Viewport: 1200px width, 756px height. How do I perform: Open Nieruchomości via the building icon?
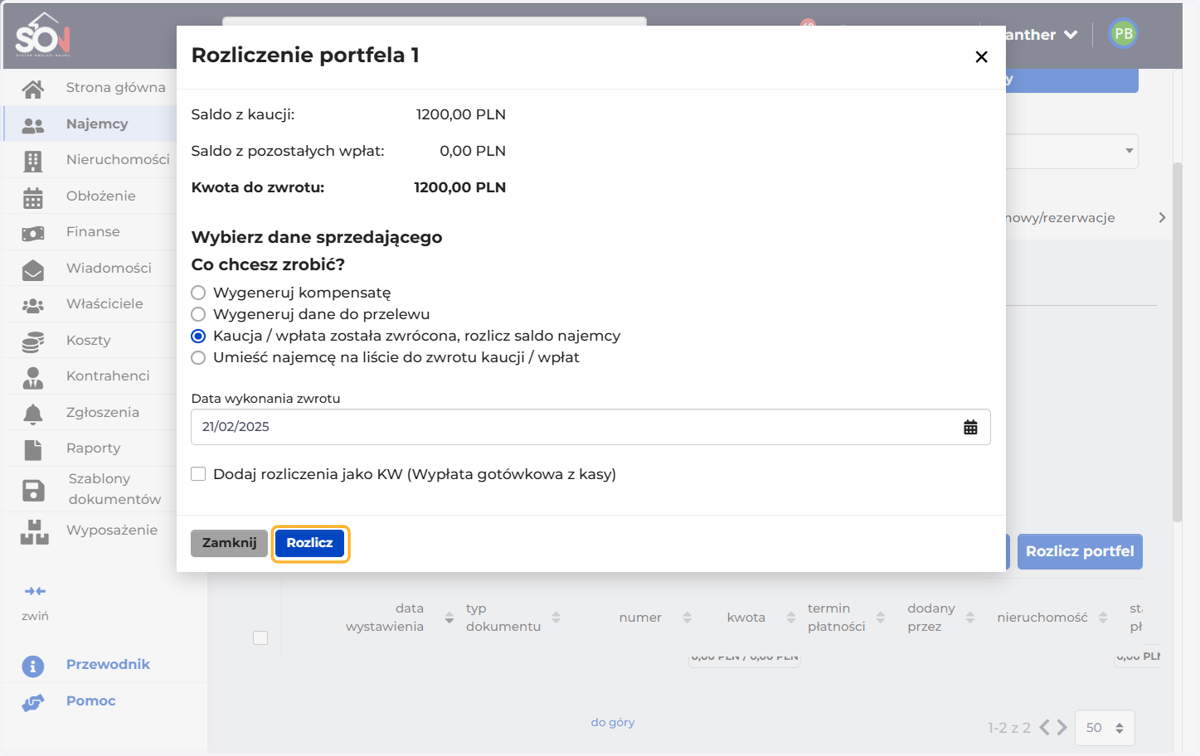point(33,160)
